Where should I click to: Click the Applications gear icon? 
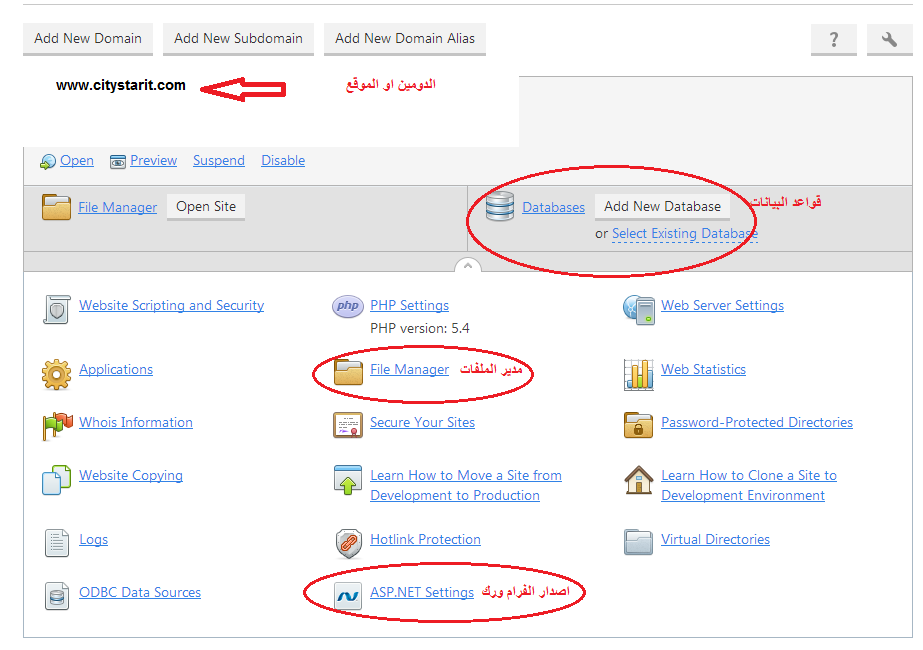(x=57, y=374)
